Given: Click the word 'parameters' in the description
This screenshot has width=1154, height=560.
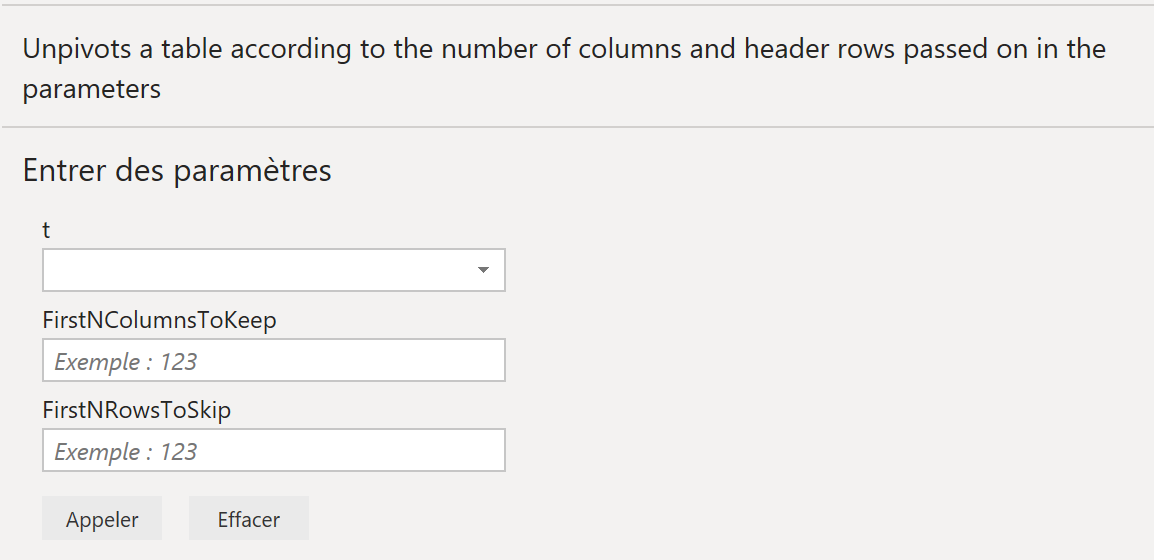Looking at the screenshot, I should pos(91,90).
